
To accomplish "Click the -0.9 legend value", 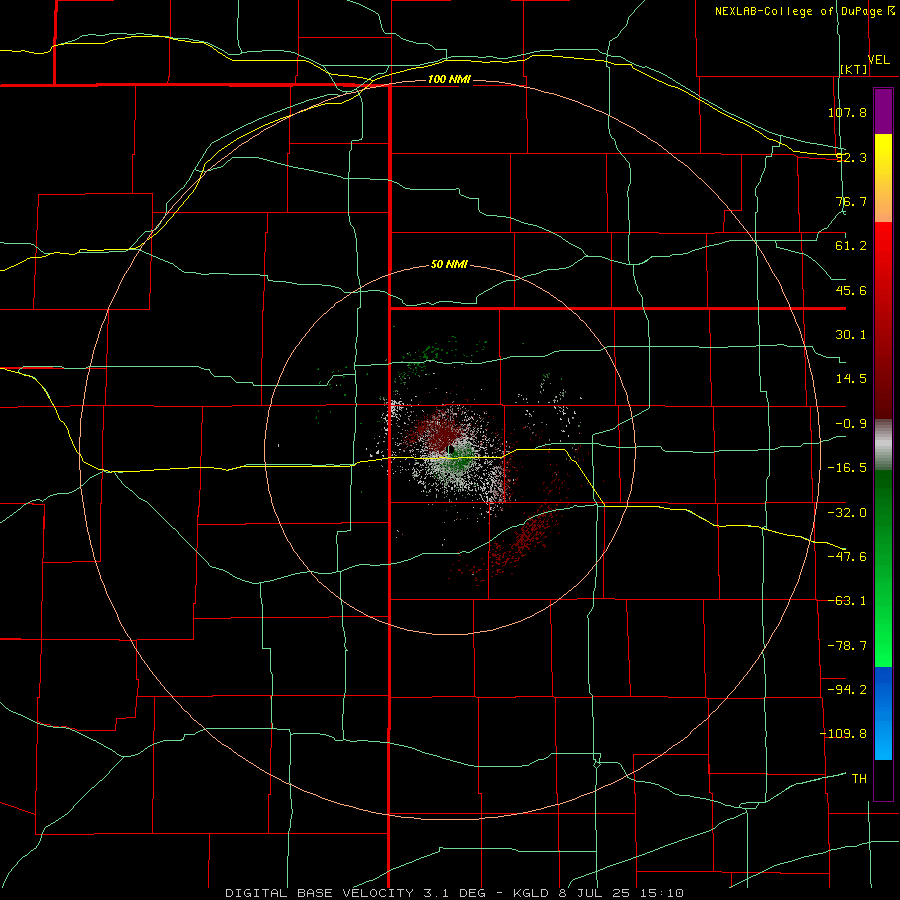I will coord(851,424).
